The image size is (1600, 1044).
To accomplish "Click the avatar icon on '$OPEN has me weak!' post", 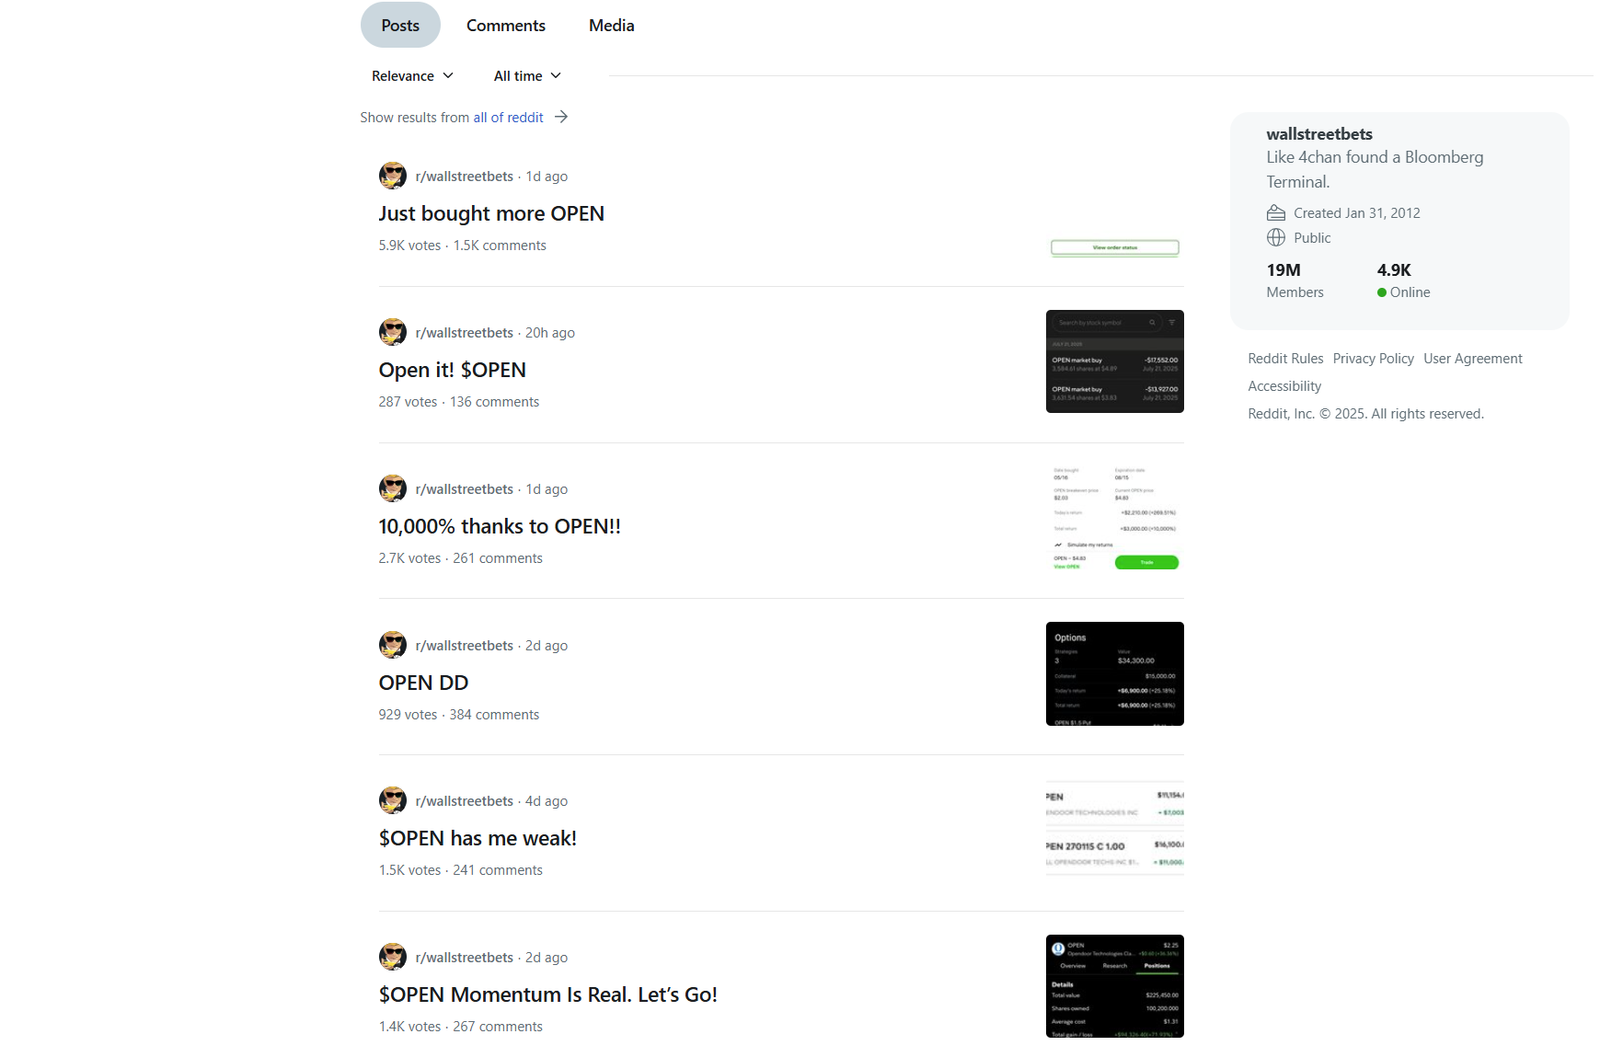I will coord(392,800).
